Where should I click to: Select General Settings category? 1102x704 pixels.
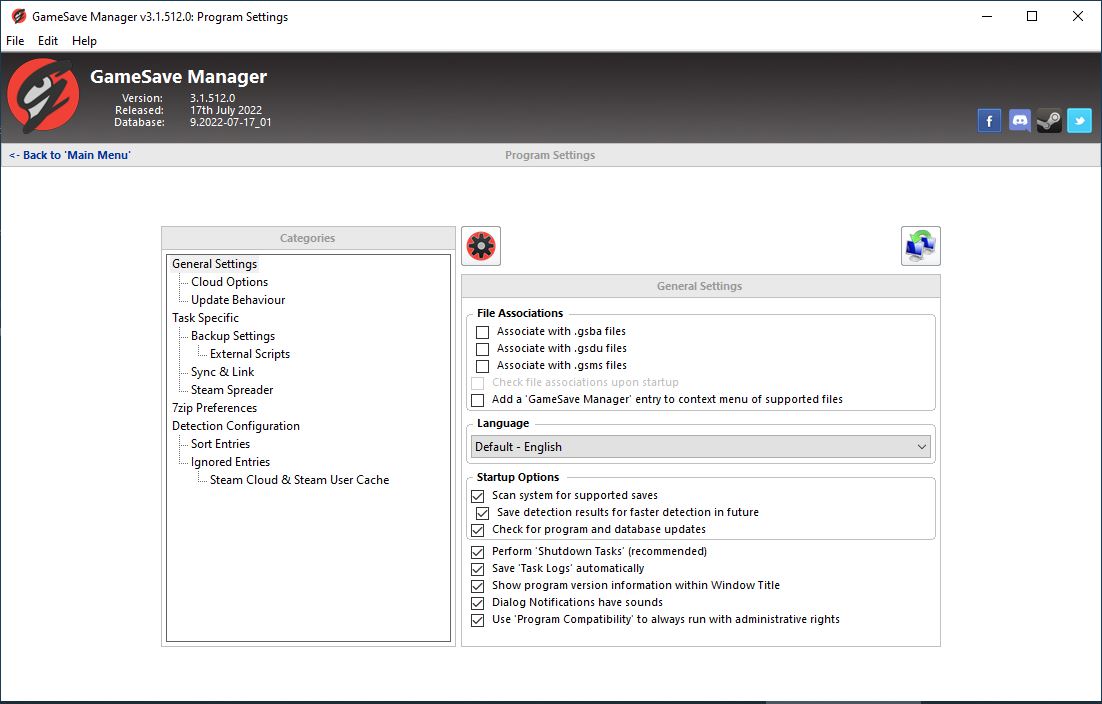click(214, 264)
